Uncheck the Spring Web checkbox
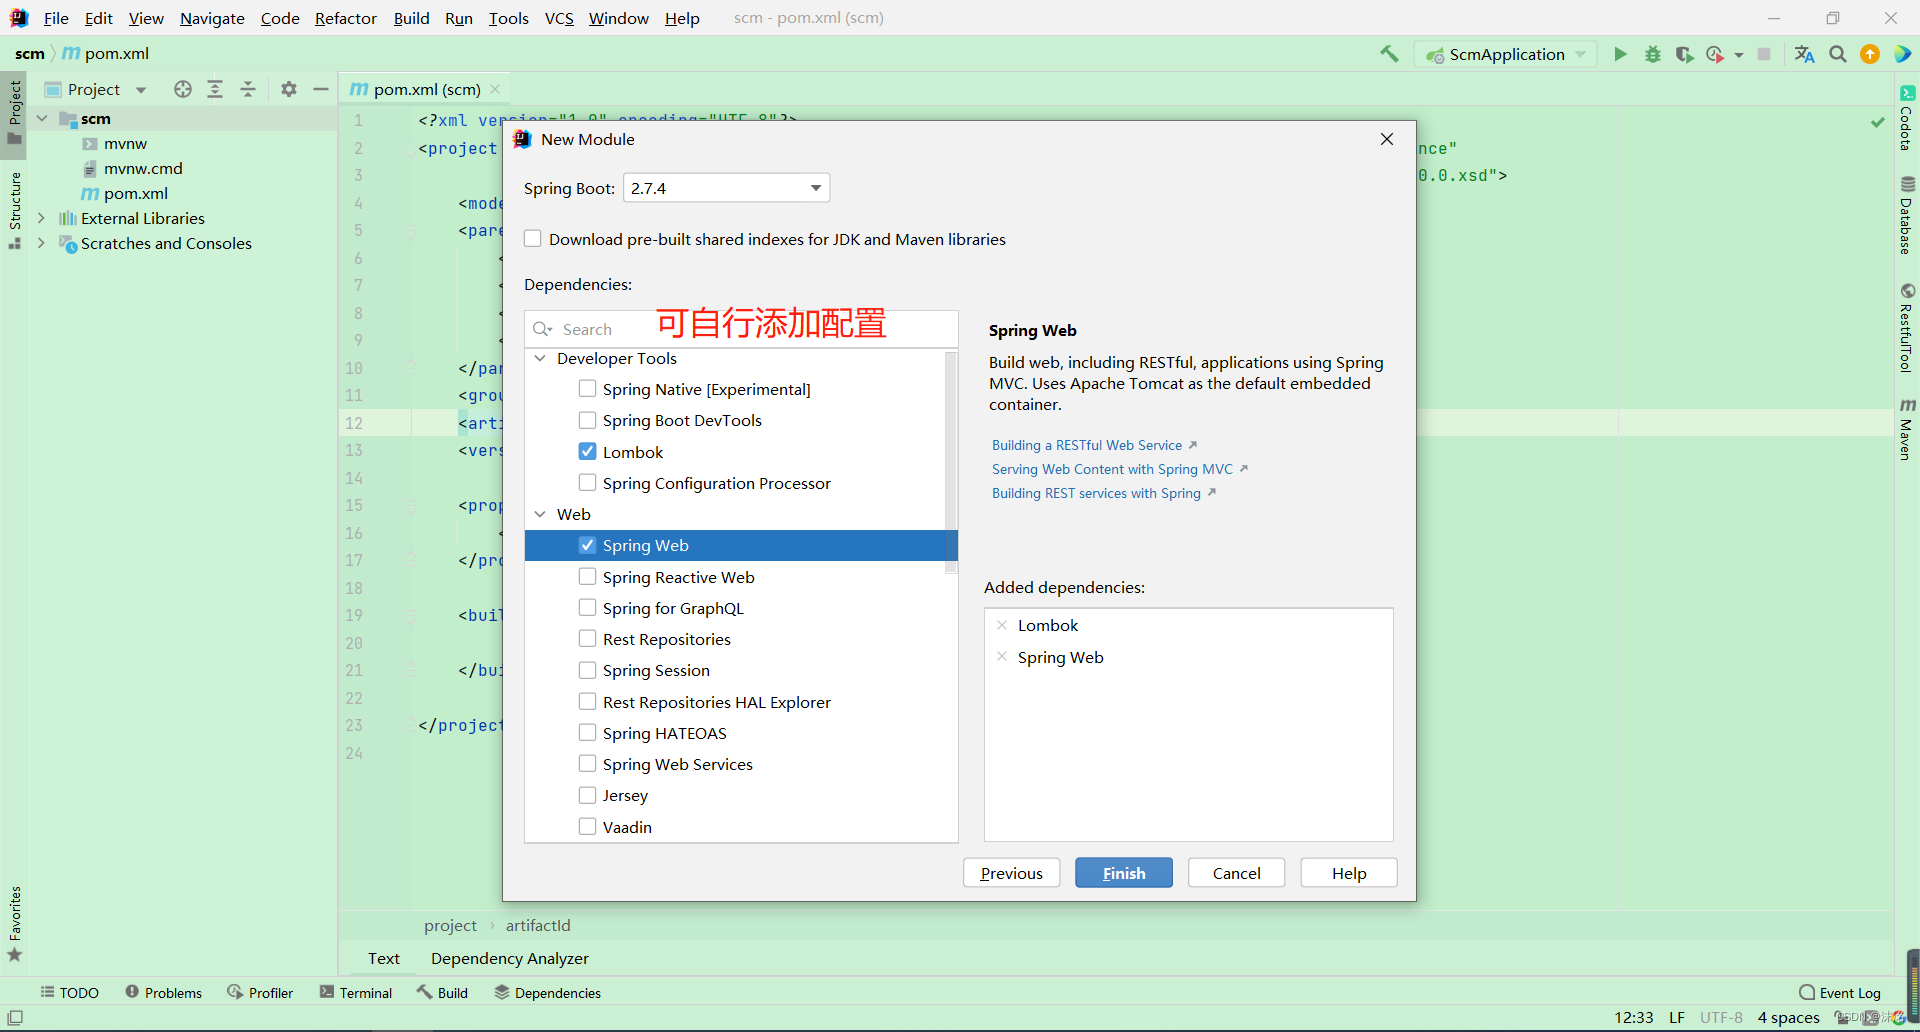This screenshot has height=1032, width=1920. point(587,545)
